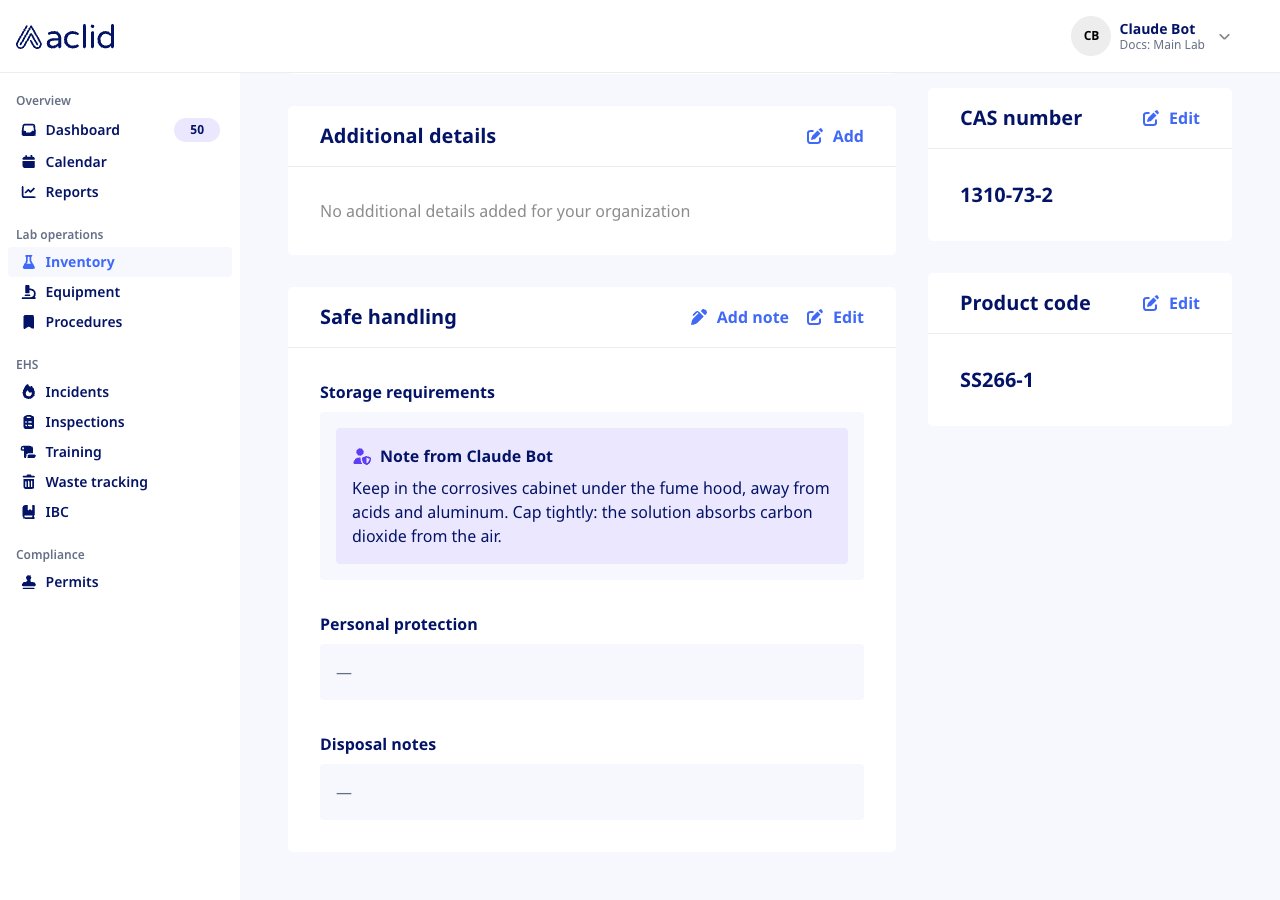Click the aclid logo

(x=65, y=37)
